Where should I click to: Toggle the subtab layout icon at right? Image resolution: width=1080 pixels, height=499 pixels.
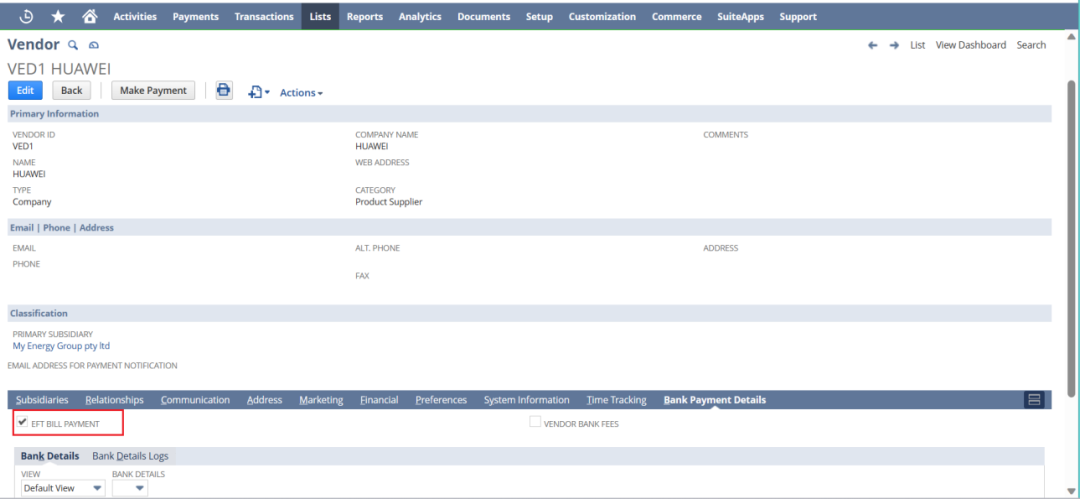pyautogui.click(x=1033, y=400)
